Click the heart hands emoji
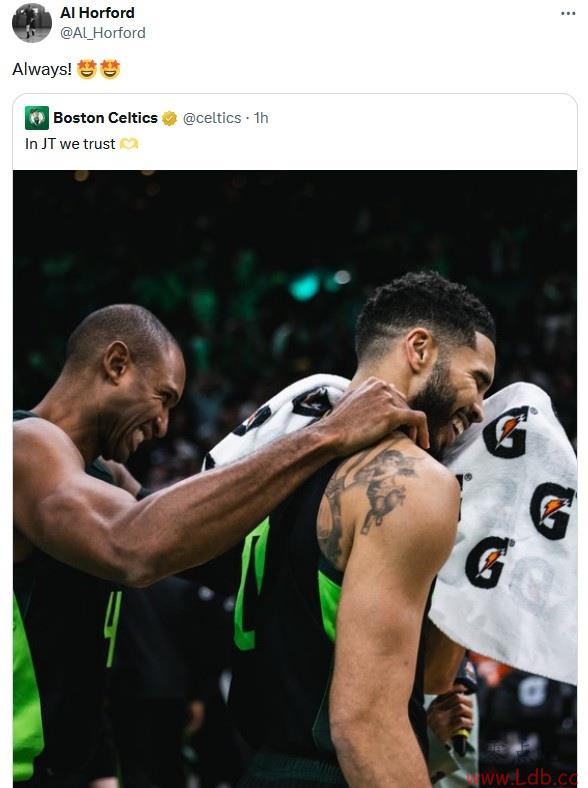The image size is (588, 788). (129, 144)
